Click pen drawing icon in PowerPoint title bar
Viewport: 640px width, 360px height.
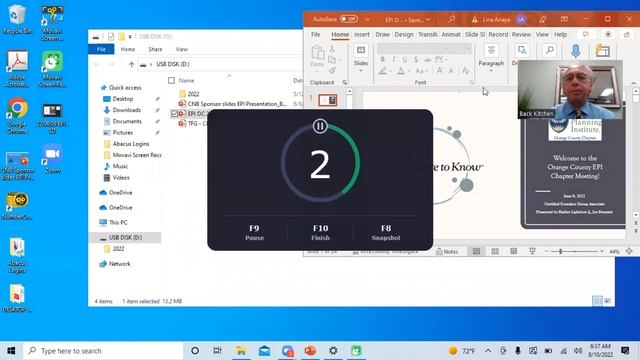542,19
